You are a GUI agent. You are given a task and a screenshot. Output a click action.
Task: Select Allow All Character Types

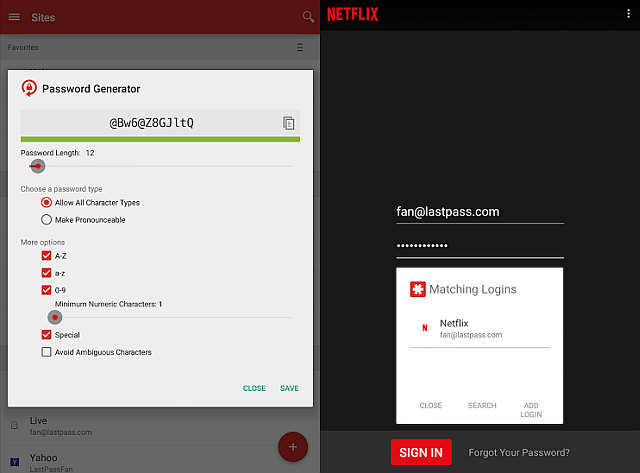click(47, 202)
